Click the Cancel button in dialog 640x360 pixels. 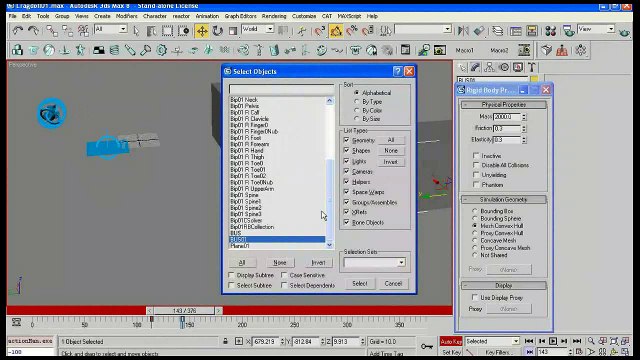click(x=393, y=283)
